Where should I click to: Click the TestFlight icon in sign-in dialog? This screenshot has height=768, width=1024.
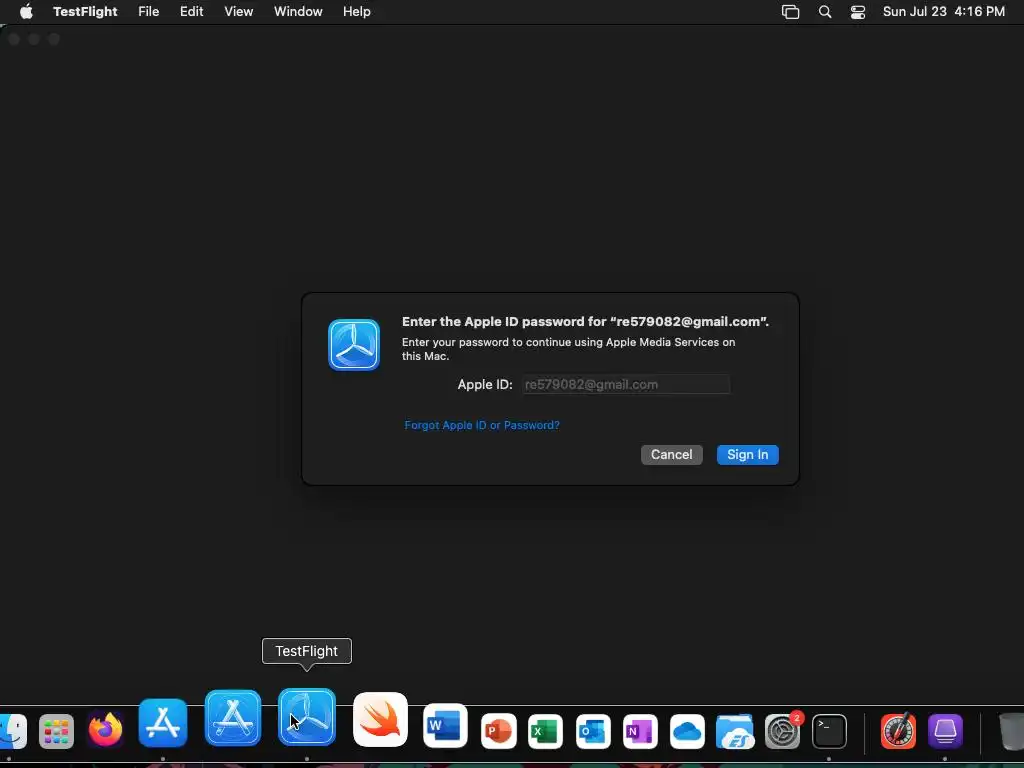pos(354,345)
